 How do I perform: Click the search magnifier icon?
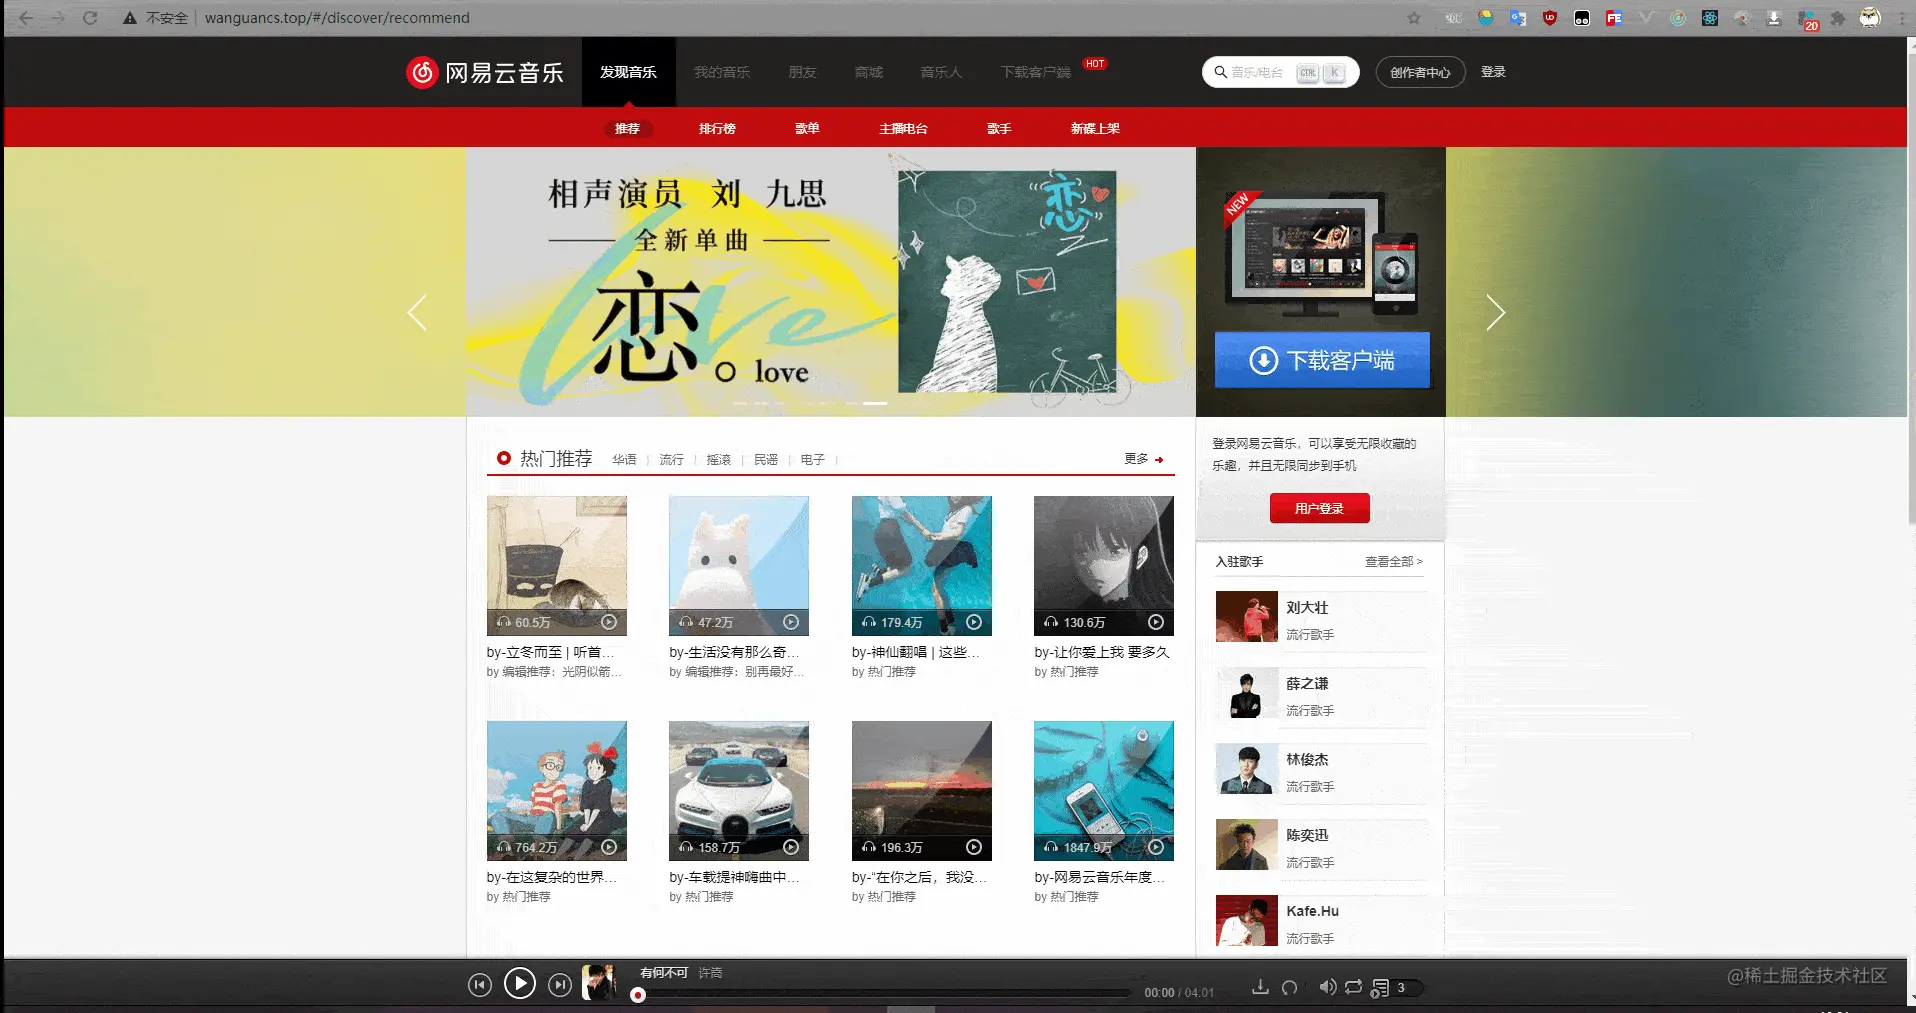(x=1220, y=72)
